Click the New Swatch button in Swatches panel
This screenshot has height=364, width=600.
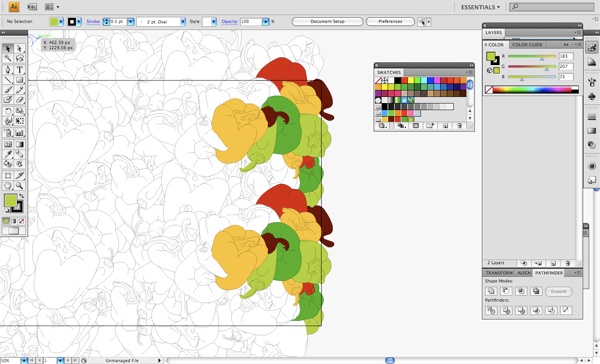[445, 126]
